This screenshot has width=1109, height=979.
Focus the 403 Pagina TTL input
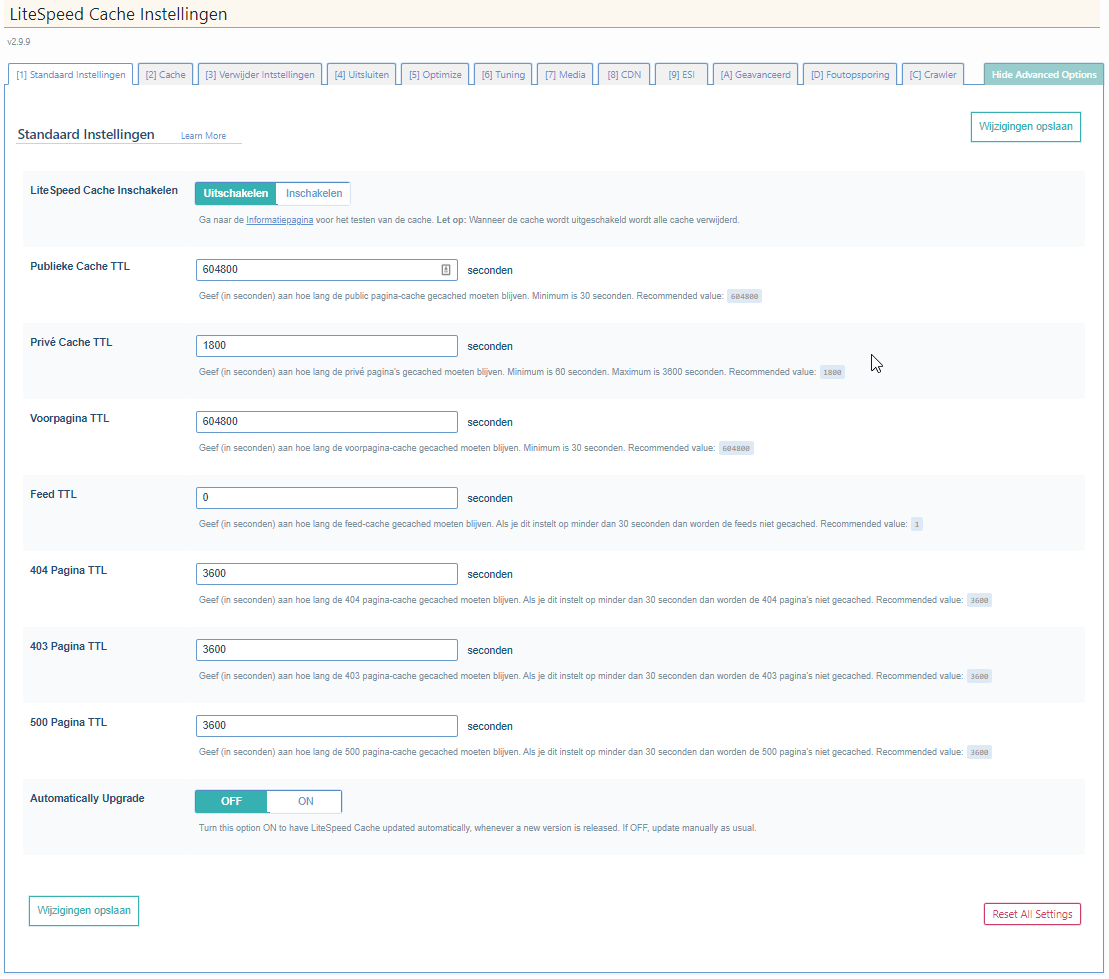click(x=327, y=650)
